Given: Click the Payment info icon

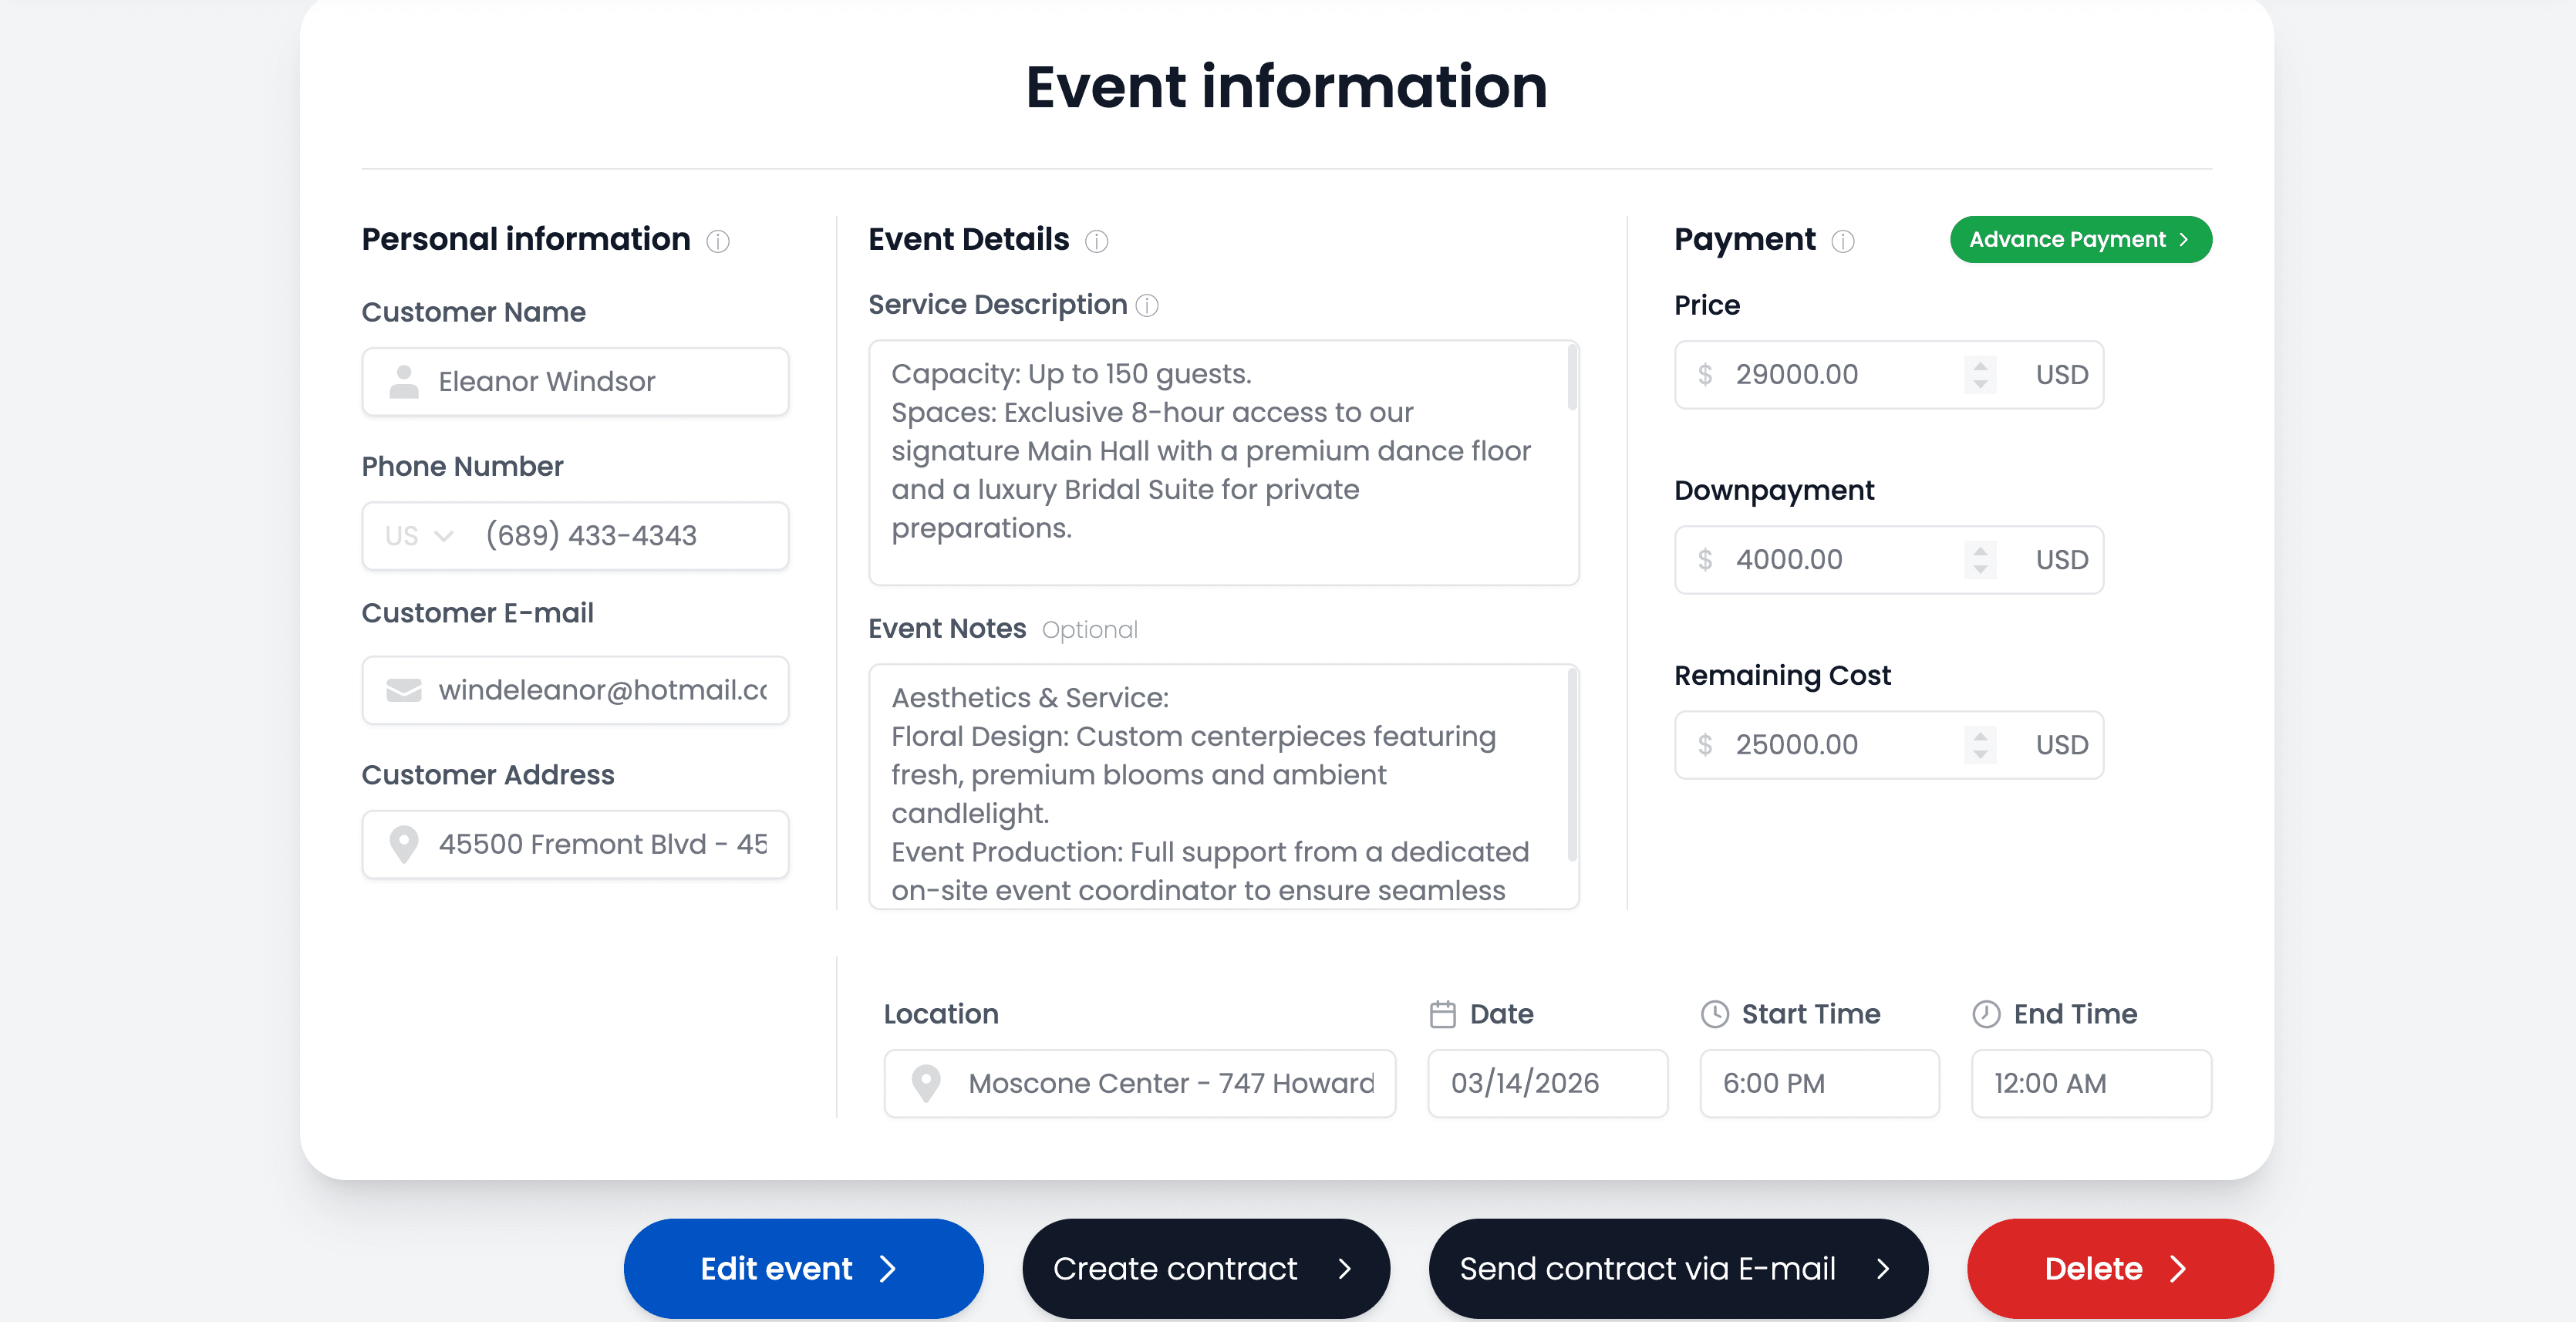Looking at the screenshot, I should pos(1842,241).
